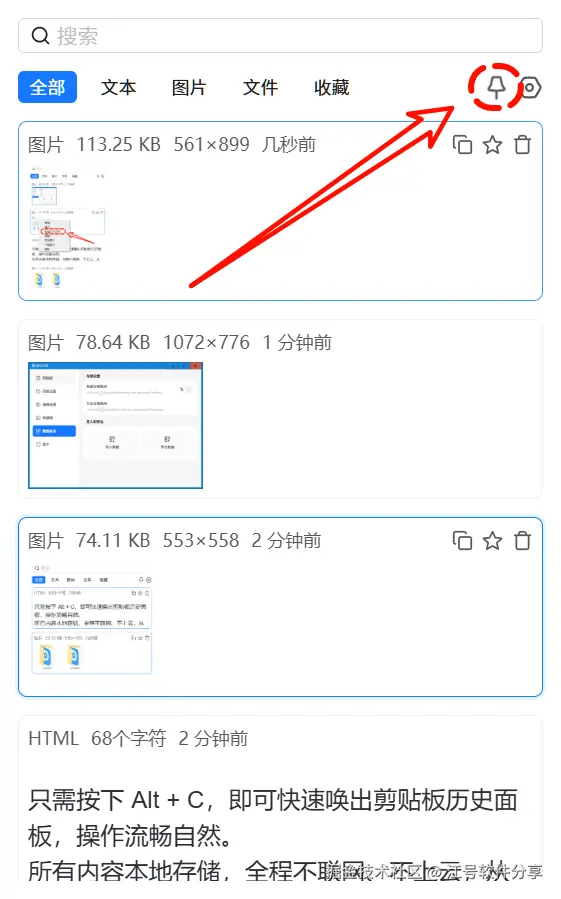Delete the 561×899 image entry
561x899 pixels.
[522, 144]
